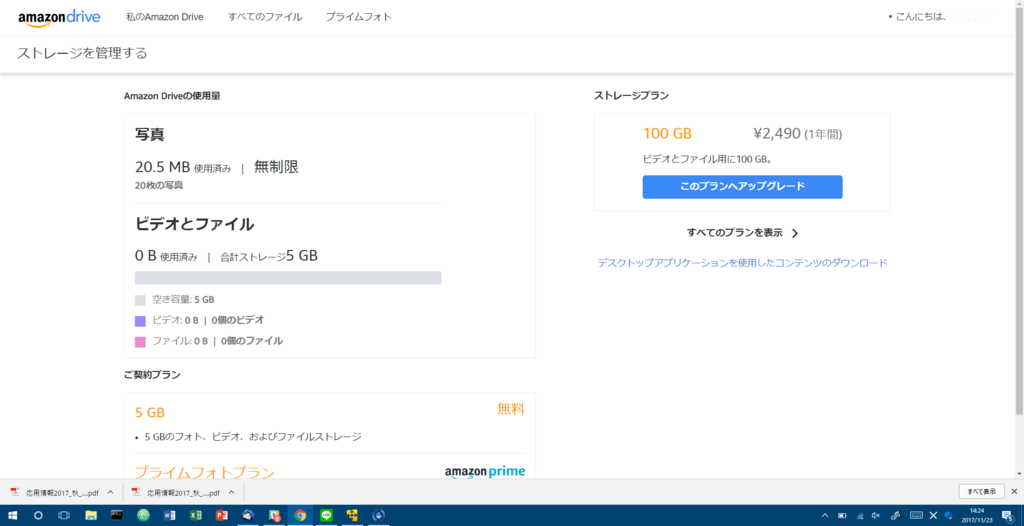Click the battery tray icon
Image resolution: width=1024 pixels, height=526 pixels.
[x=842, y=515]
